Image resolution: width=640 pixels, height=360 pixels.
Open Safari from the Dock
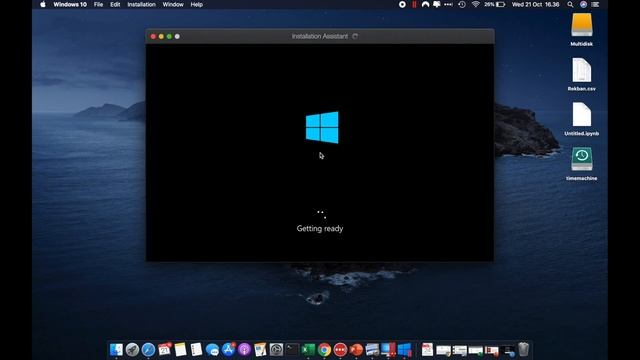pos(148,350)
